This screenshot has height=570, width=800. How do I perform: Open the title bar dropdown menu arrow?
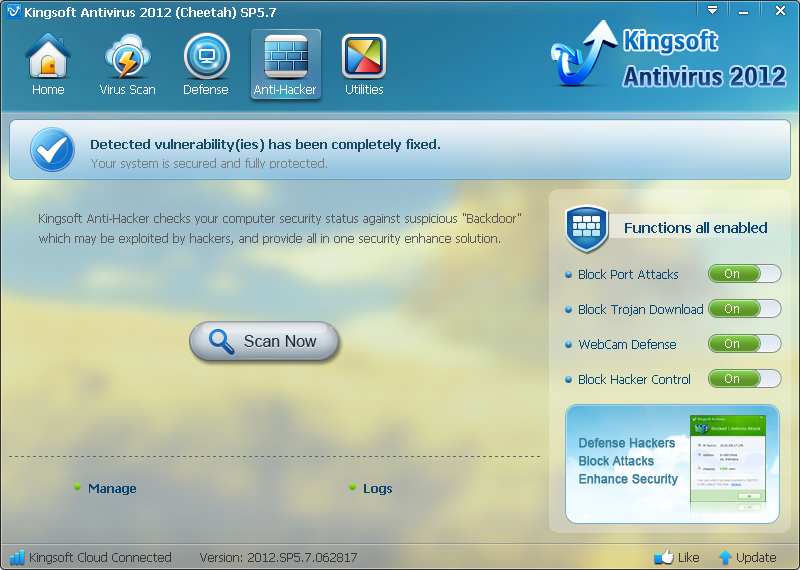tap(713, 10)
